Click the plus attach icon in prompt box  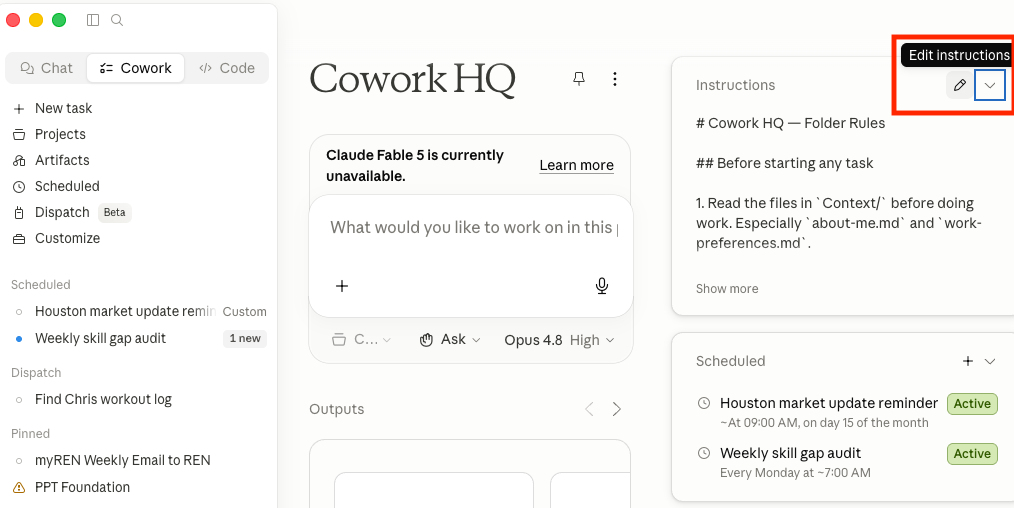pyautogui.click(x=342, y=286)
